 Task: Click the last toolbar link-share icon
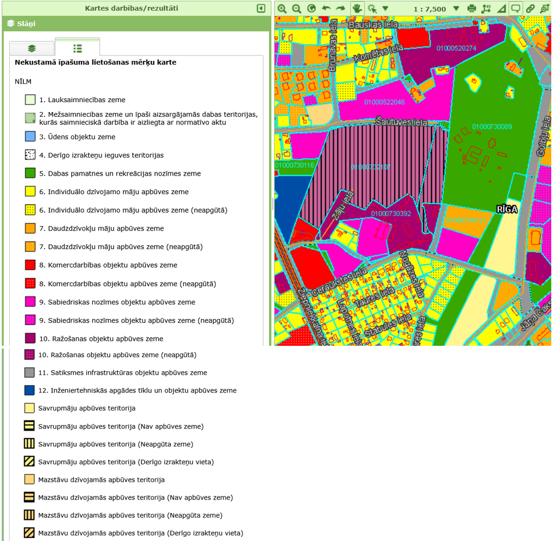point(545,8)
